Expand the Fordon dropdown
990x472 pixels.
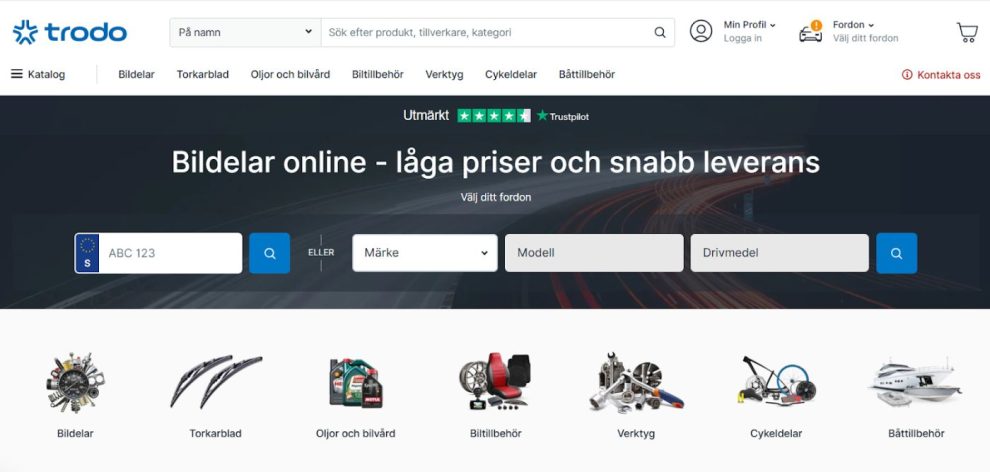coord(853,25)
